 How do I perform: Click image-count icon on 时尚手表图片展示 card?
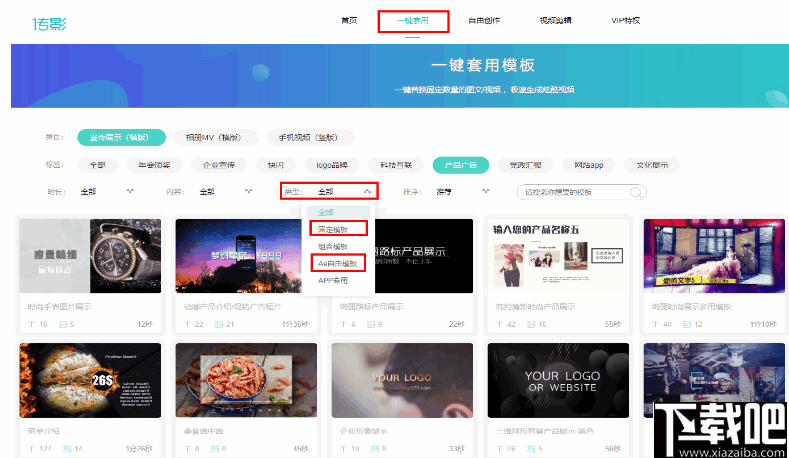click(62, 324)
